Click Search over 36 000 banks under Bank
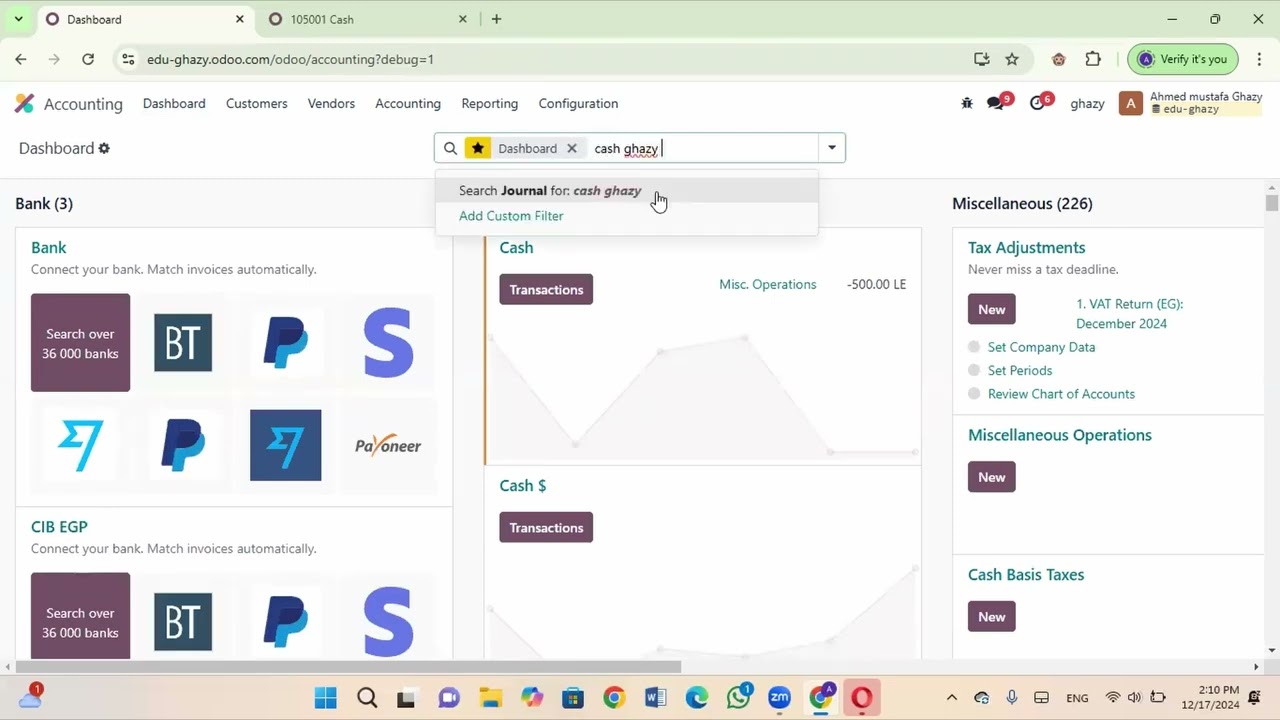 (80, 342)
